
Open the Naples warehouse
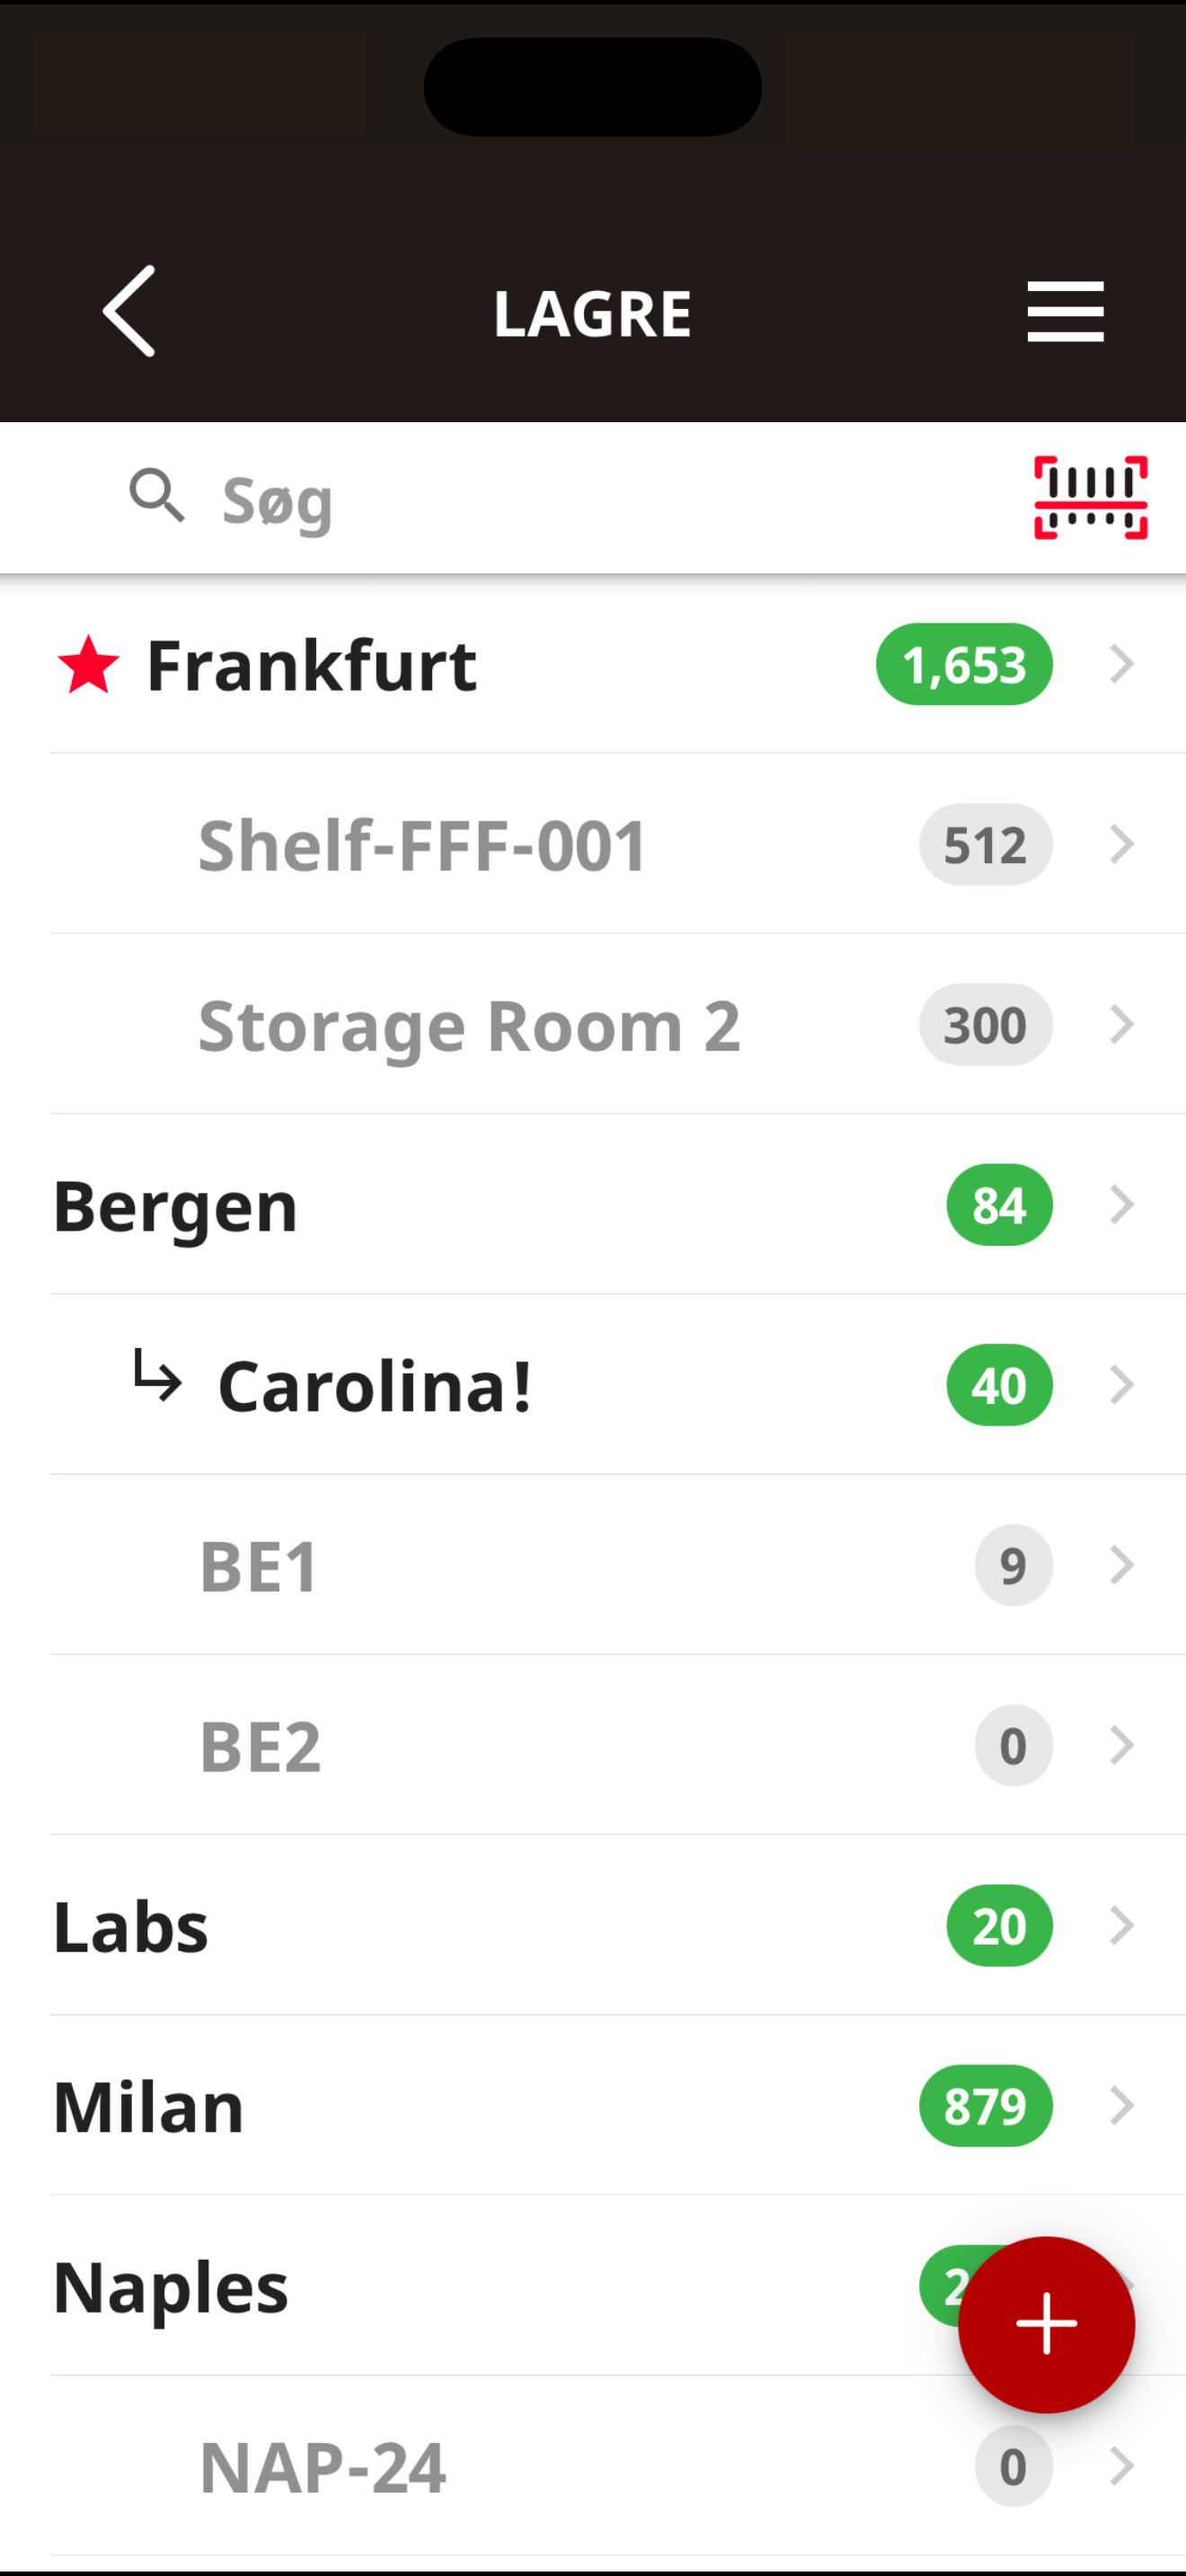tap(500, 2287)
